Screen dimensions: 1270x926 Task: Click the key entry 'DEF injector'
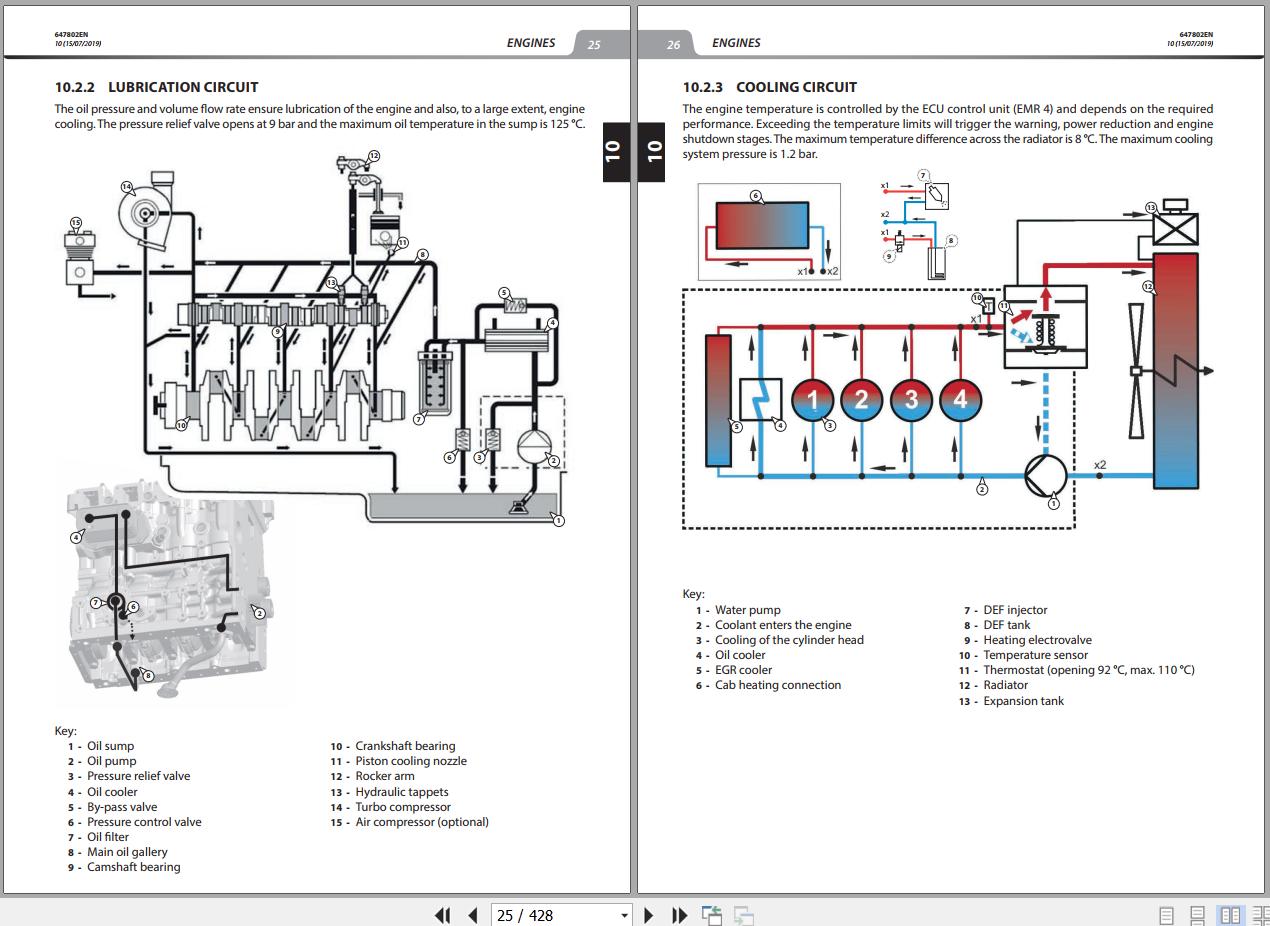(x=1015, y=610)
